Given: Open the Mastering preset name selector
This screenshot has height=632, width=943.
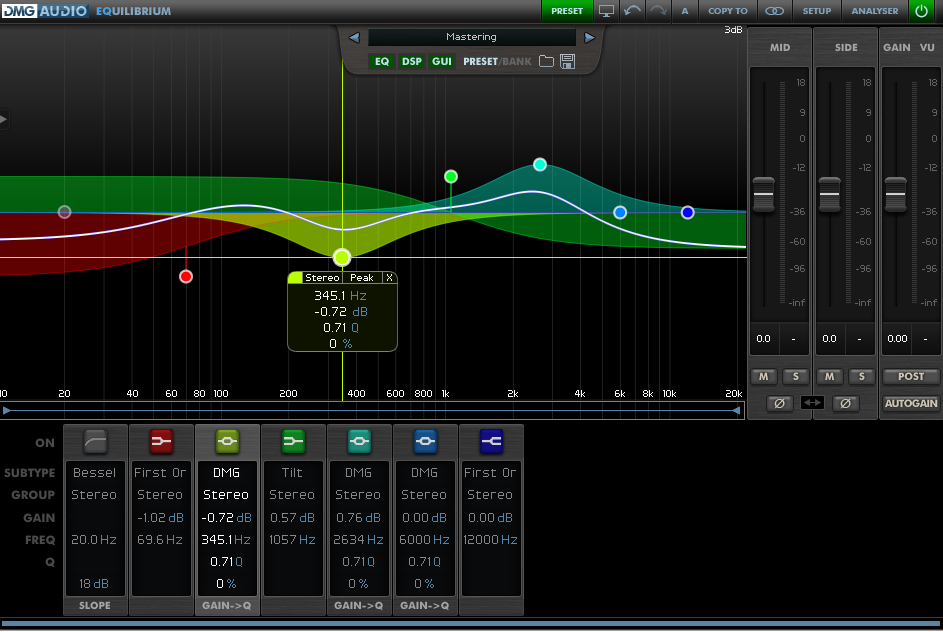Looking at the screenshot, I should coord(471,37).
